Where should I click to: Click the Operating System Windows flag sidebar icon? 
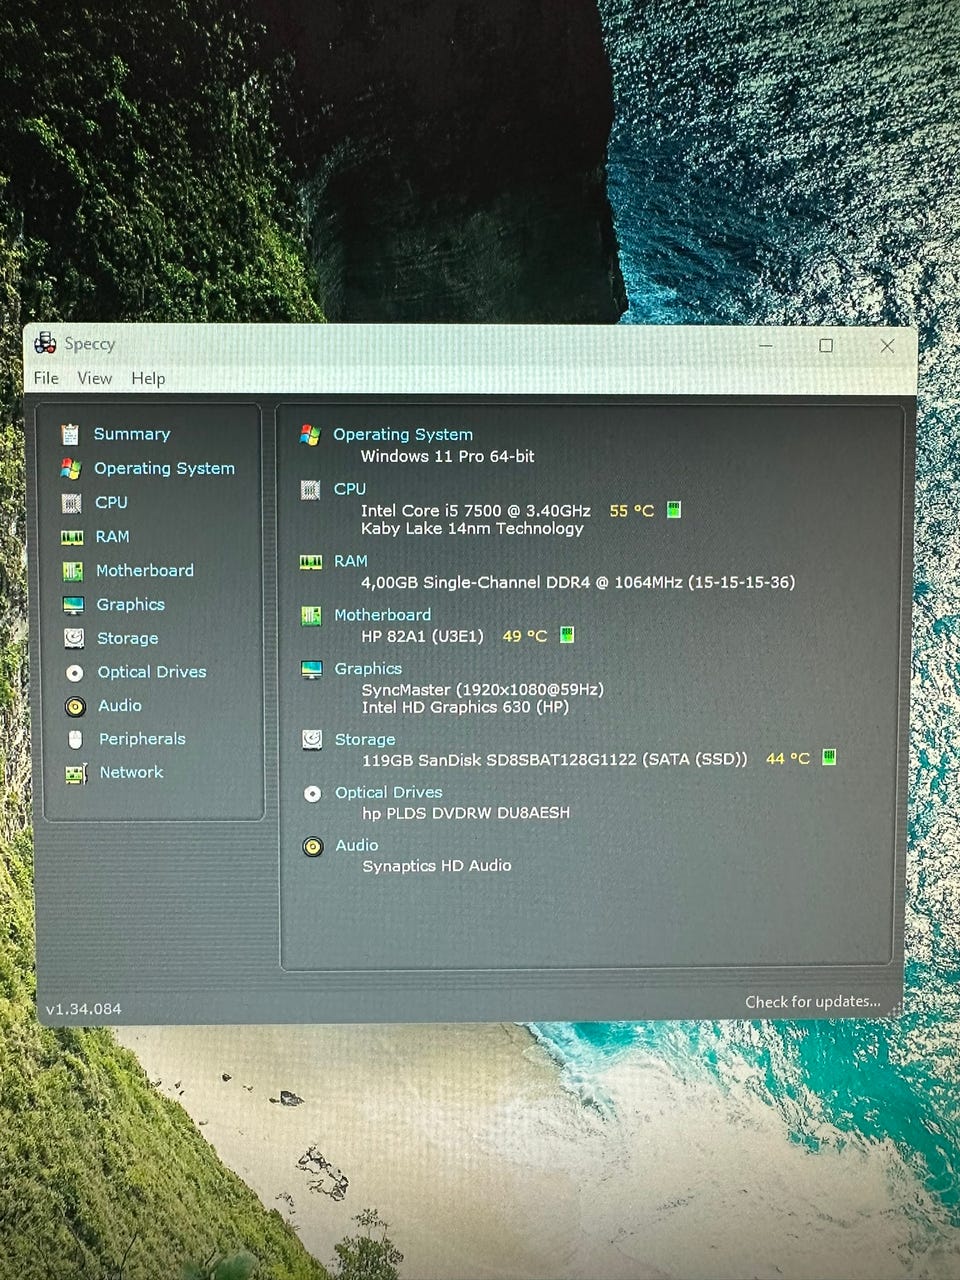point(70,468)
